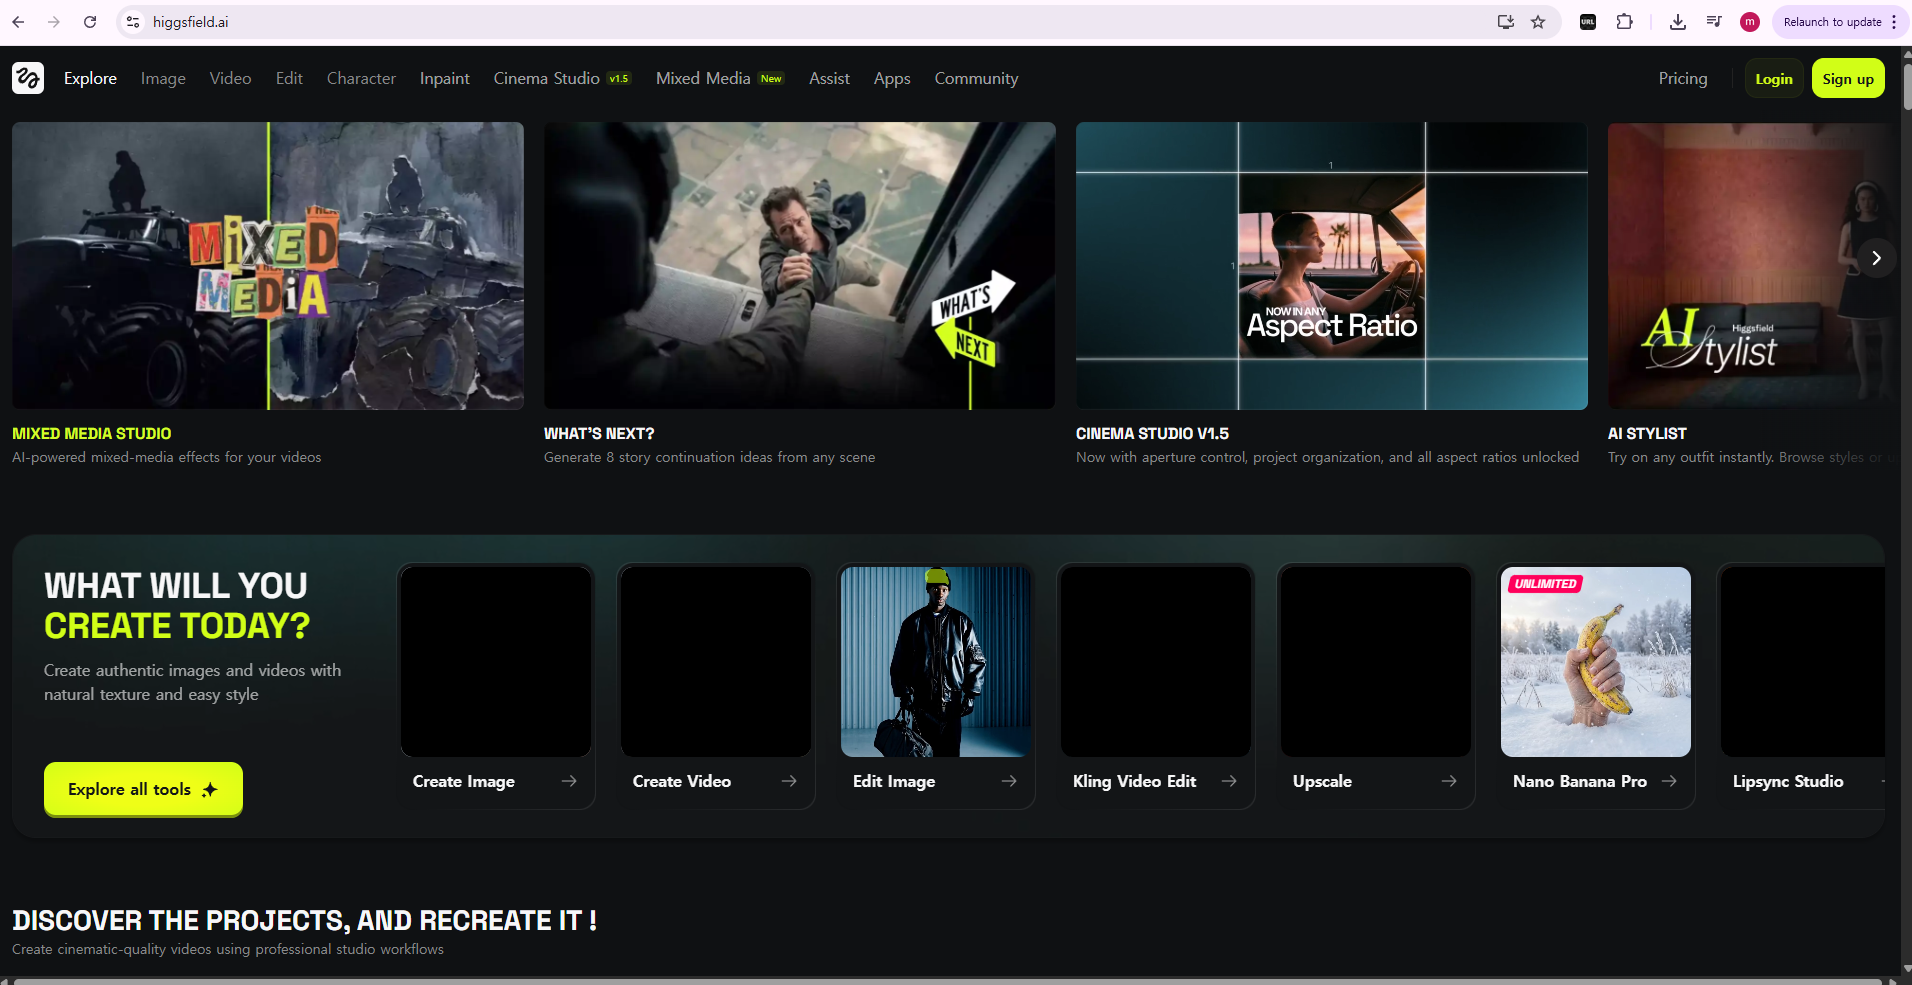Click the arrow on Create Video card
This screenshot has height=985, width=1912.
[789, 781]
